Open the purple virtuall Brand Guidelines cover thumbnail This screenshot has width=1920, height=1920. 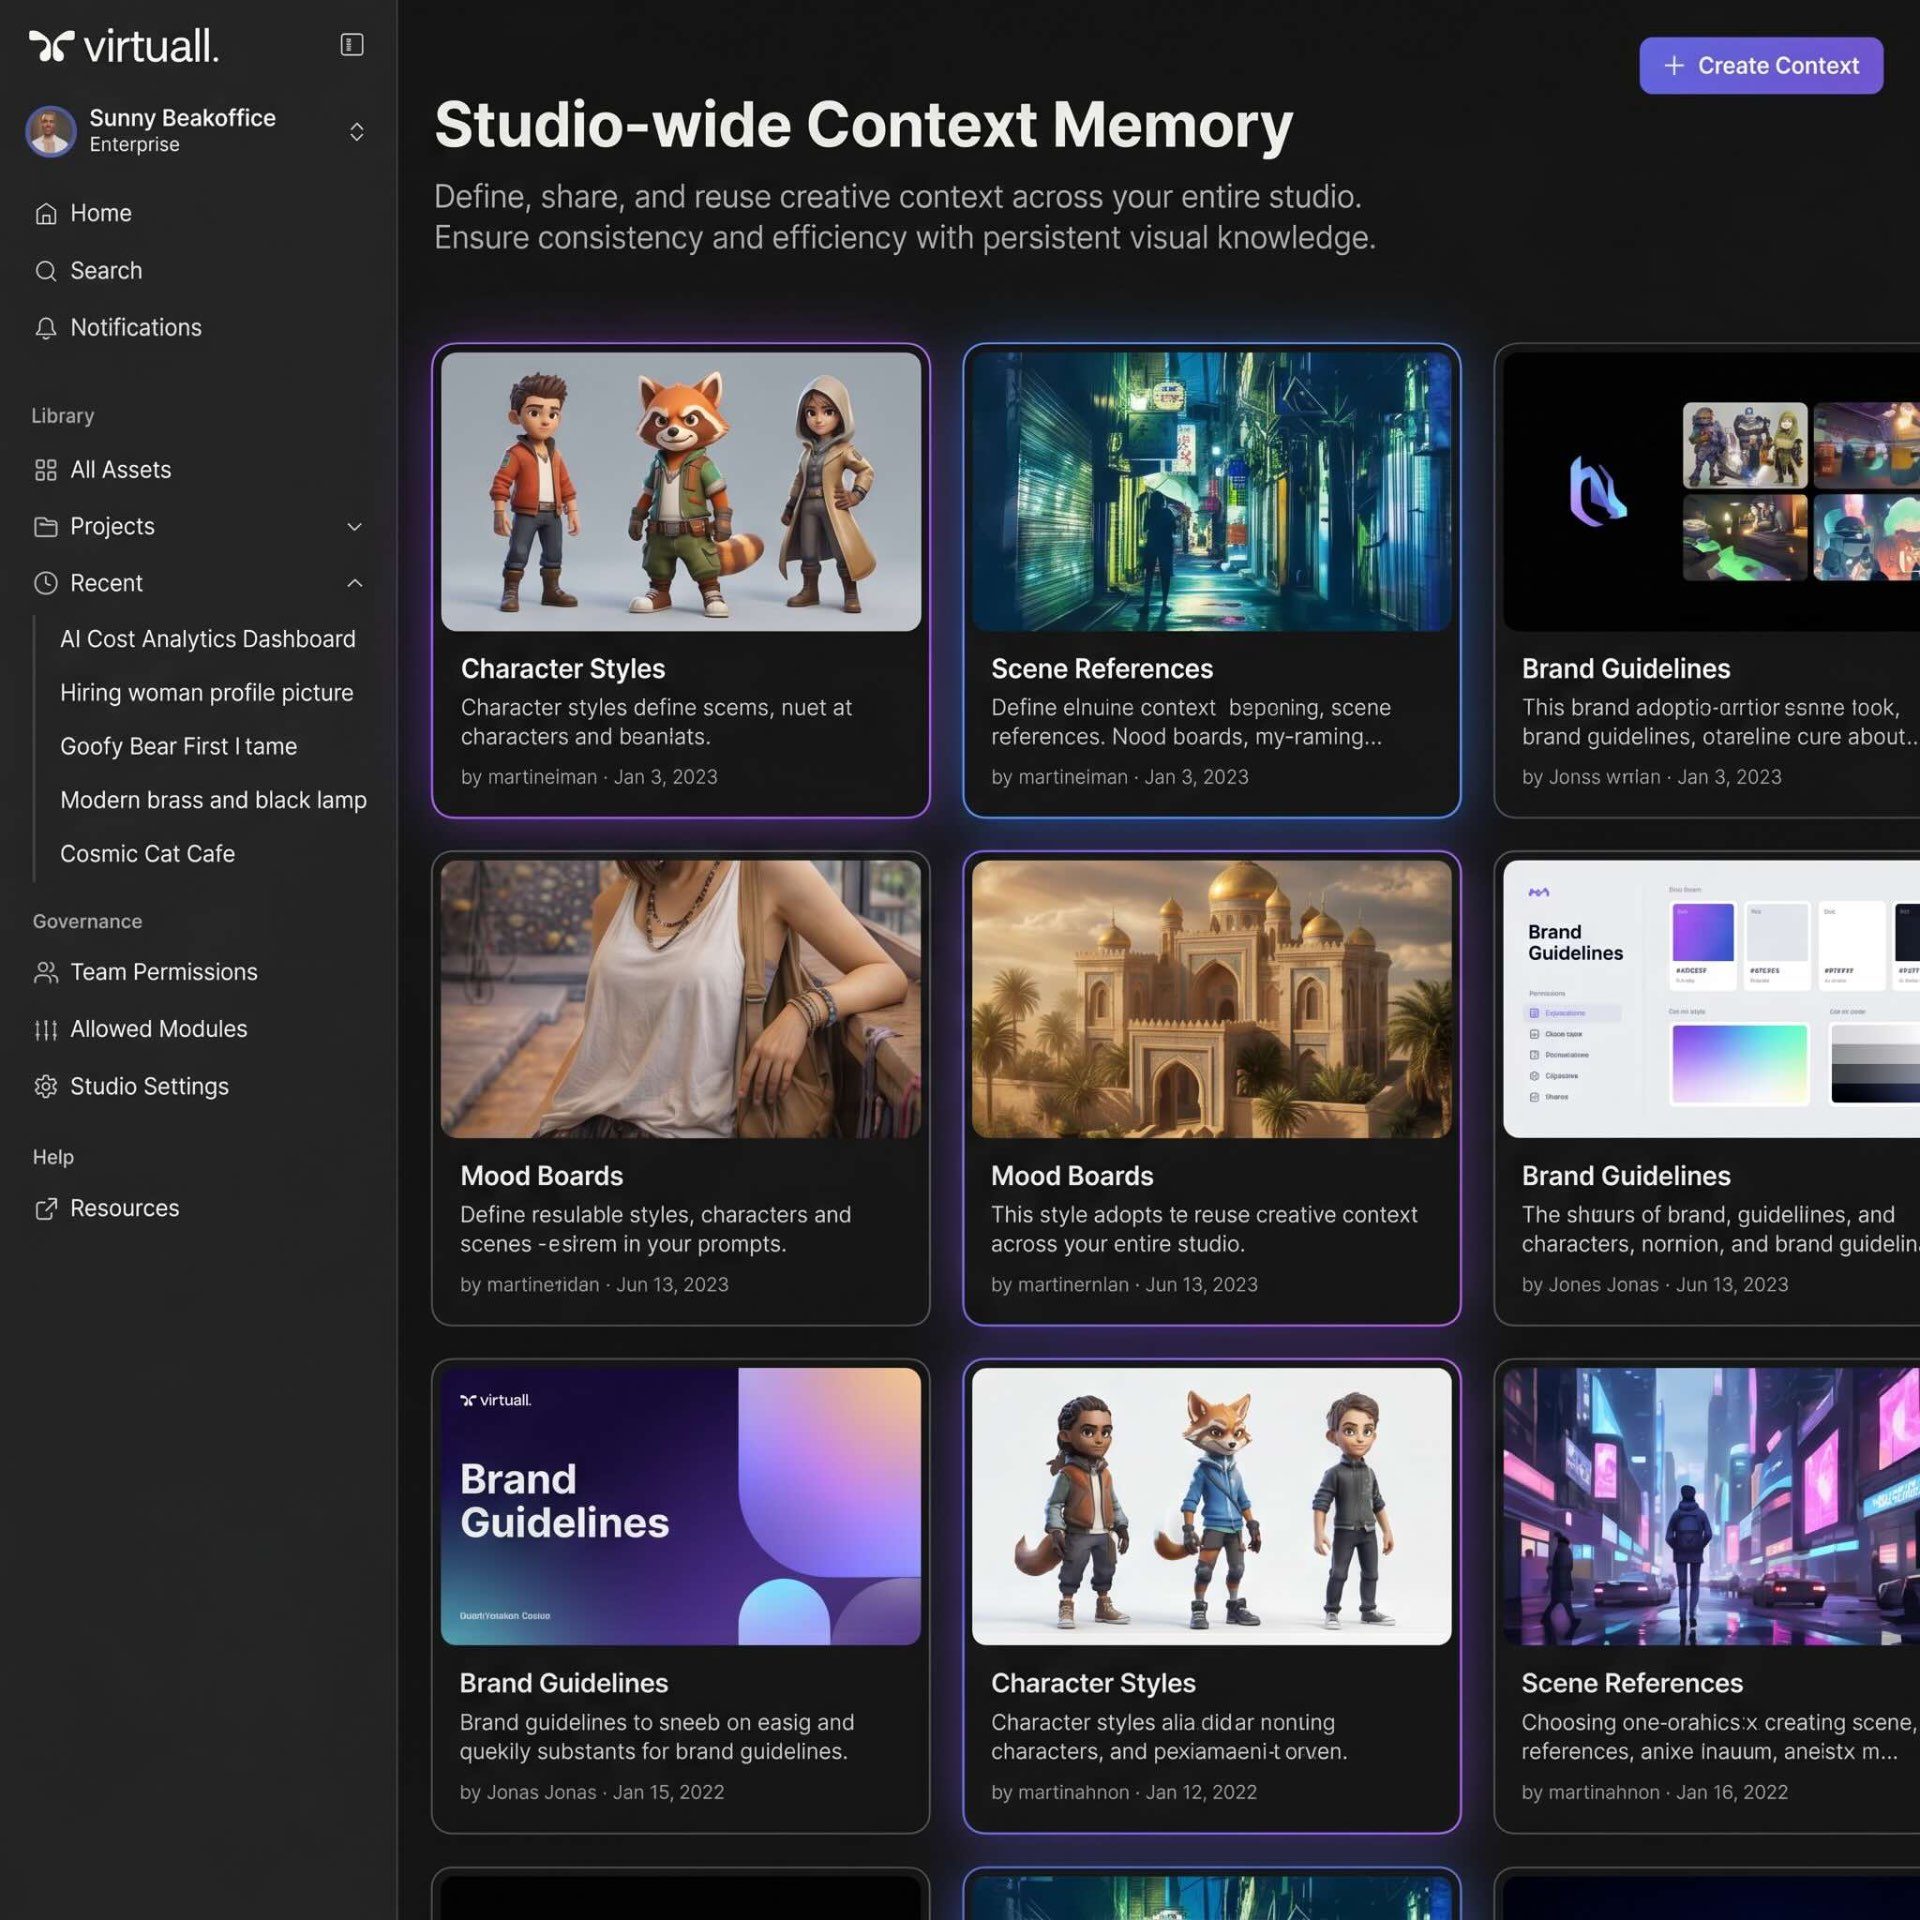click(x=681, y=1507)
